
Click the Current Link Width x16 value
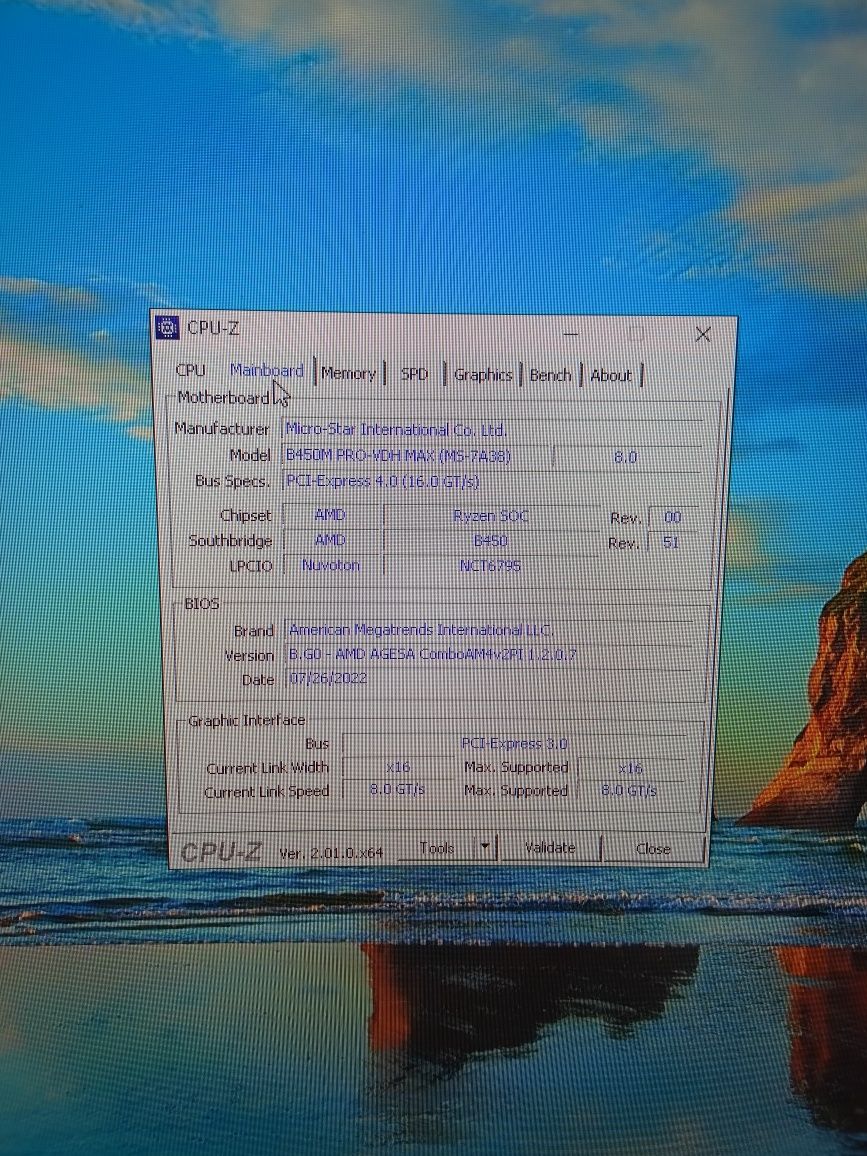[398, 767]
